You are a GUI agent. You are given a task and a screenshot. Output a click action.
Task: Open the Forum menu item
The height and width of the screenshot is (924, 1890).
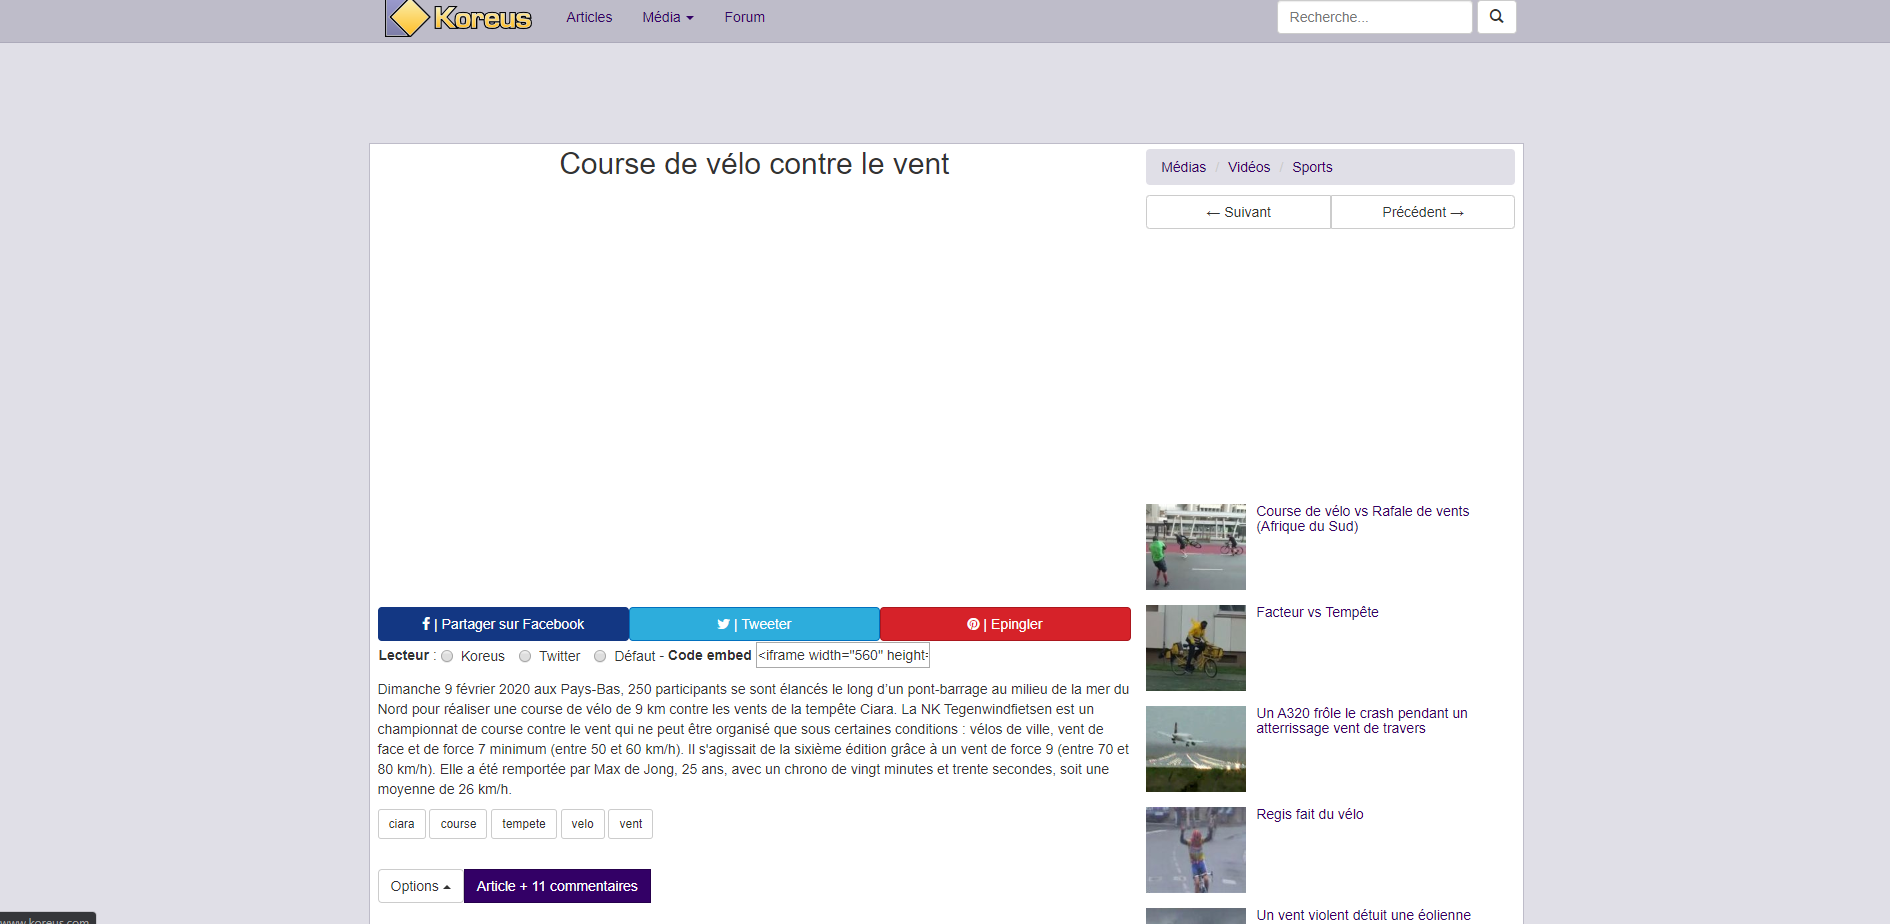[744, 17]
